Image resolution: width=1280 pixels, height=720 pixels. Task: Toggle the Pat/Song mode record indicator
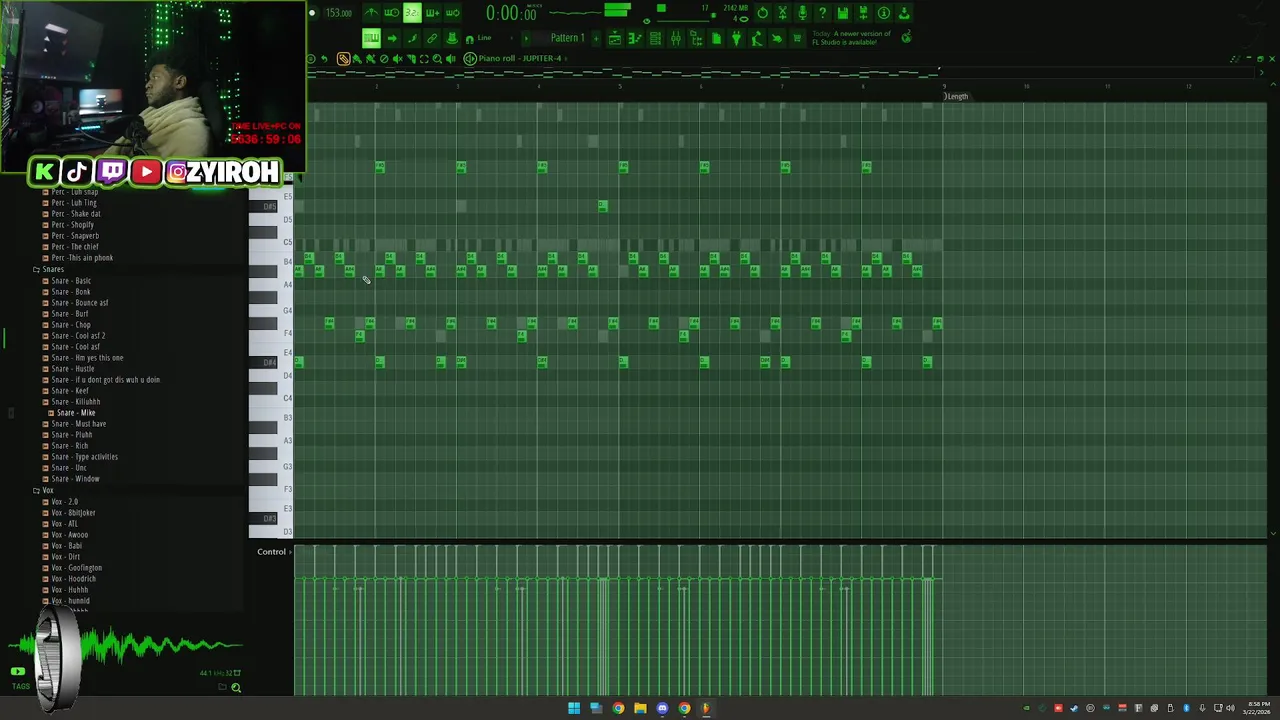tap(311, 12)
